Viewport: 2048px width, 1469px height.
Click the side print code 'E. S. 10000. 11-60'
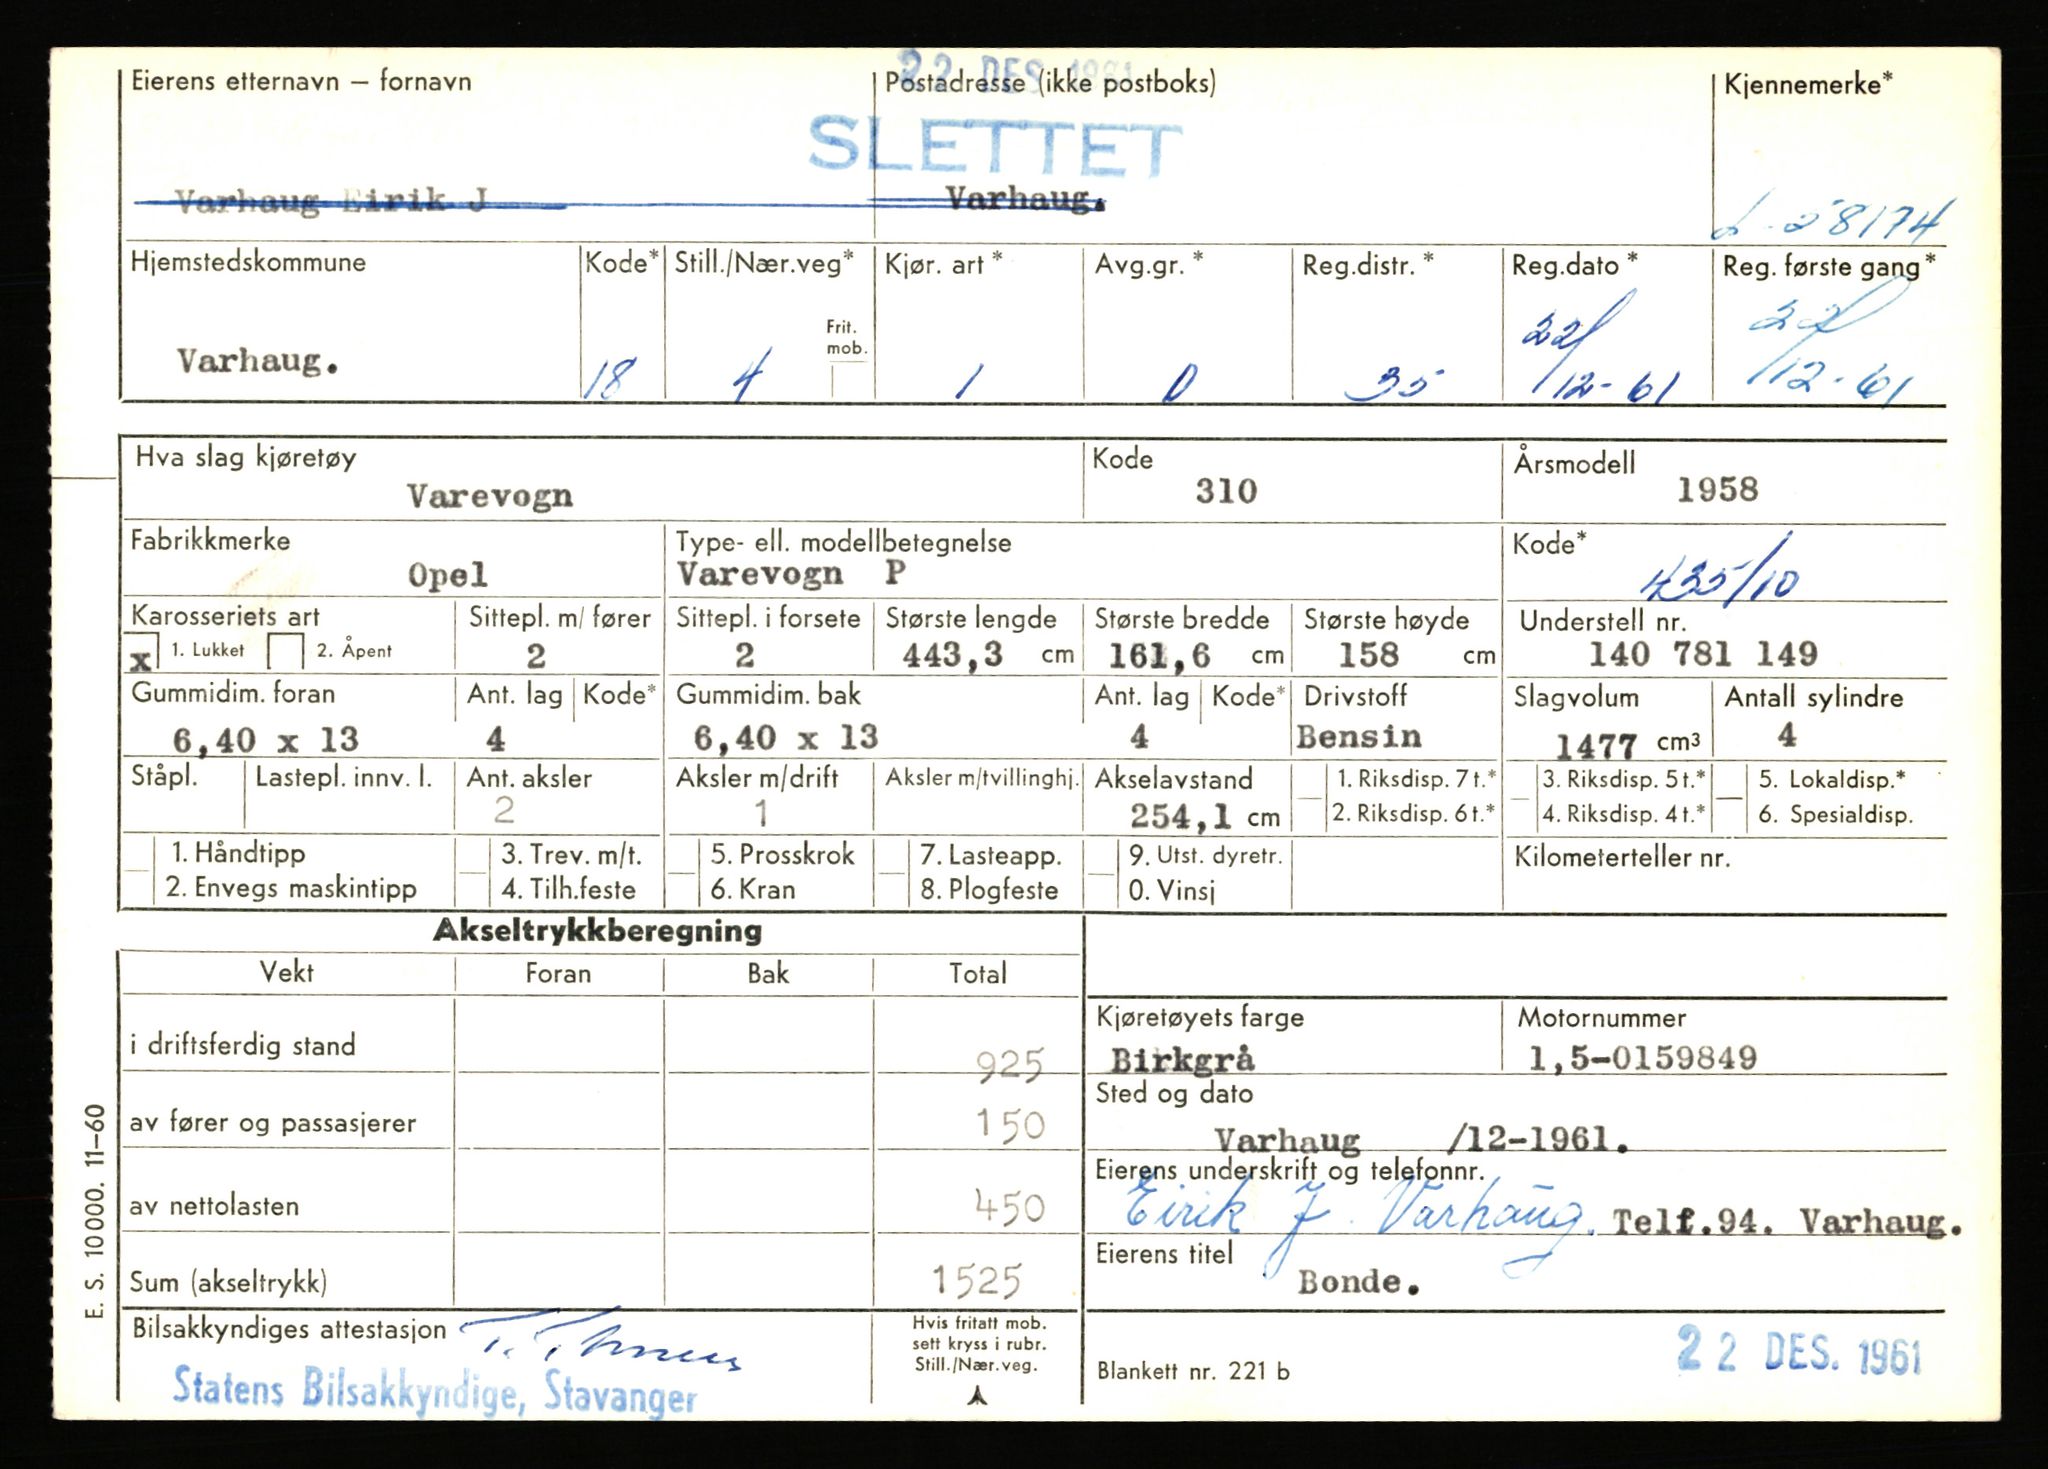pos(94,1211)
